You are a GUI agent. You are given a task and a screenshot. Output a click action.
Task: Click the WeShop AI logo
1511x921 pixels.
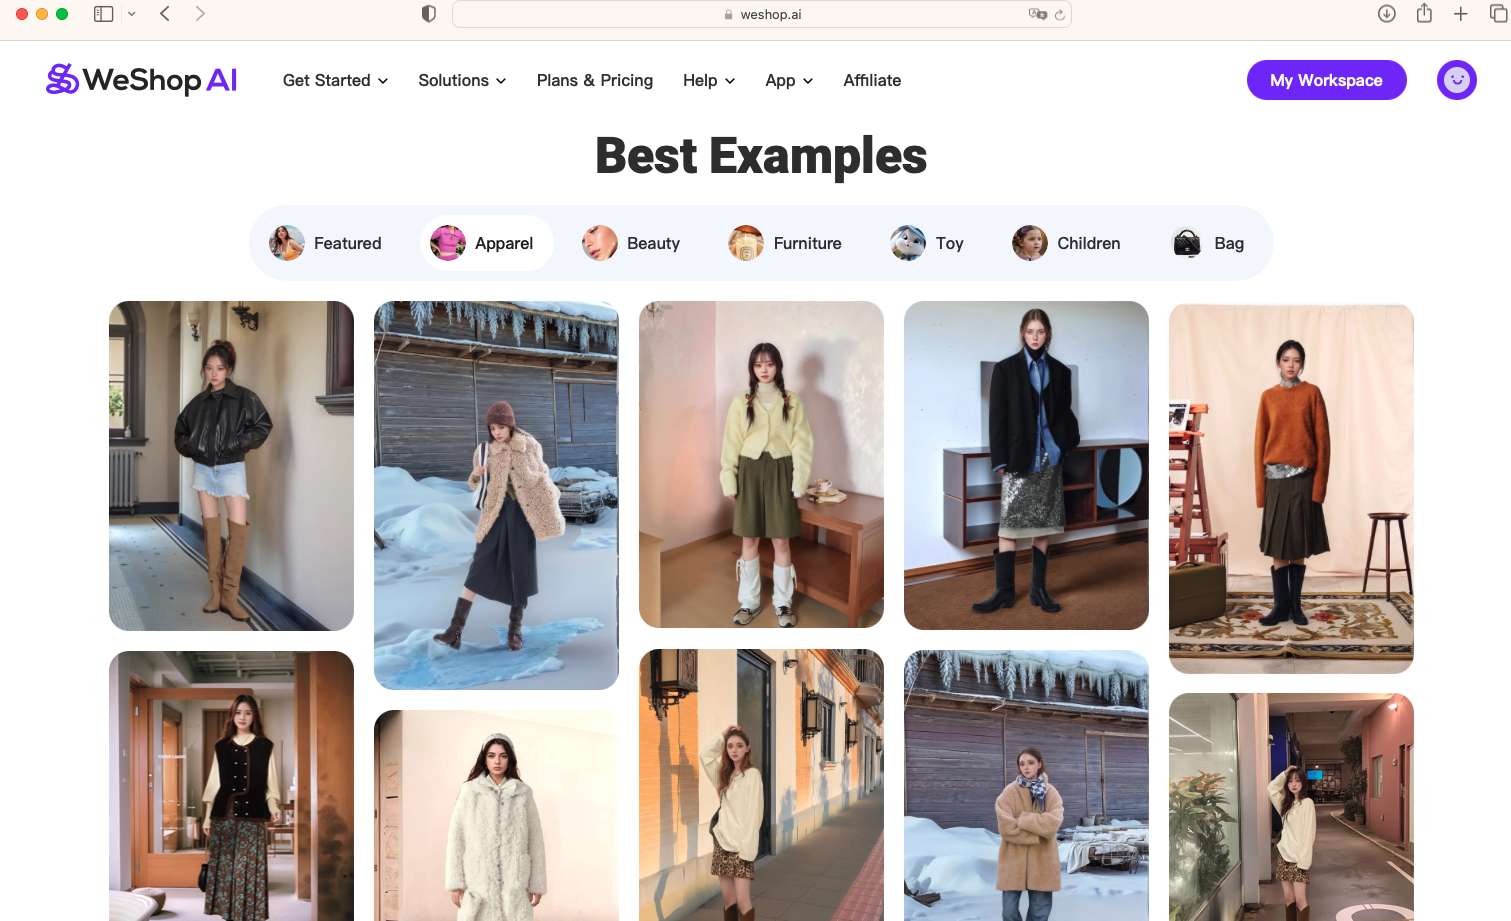pyautogui.click(x=140, y=80)
